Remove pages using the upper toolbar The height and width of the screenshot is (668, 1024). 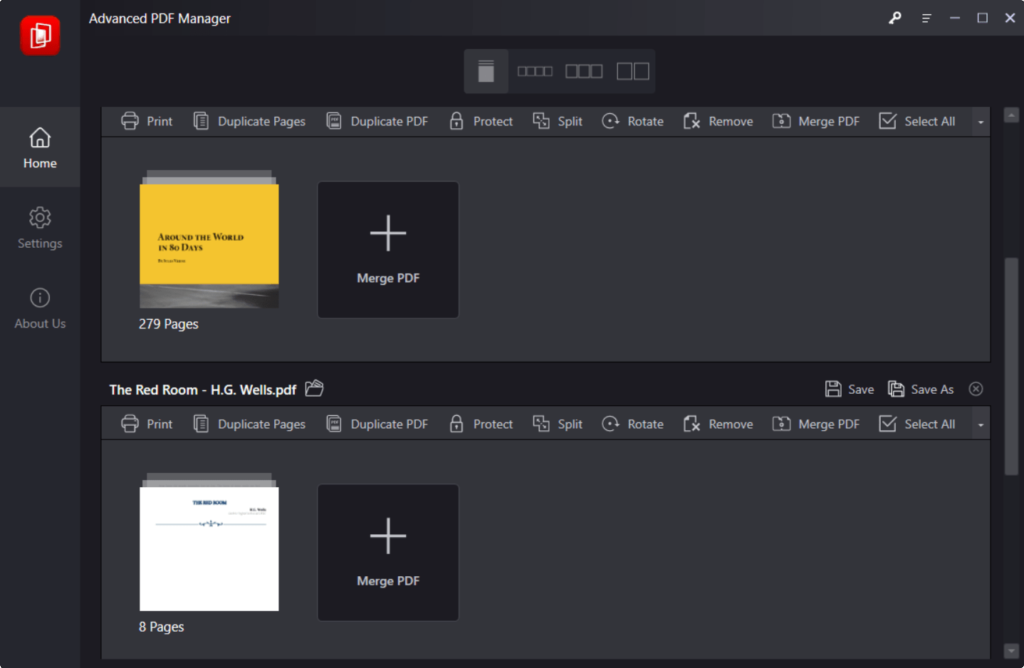718,121
